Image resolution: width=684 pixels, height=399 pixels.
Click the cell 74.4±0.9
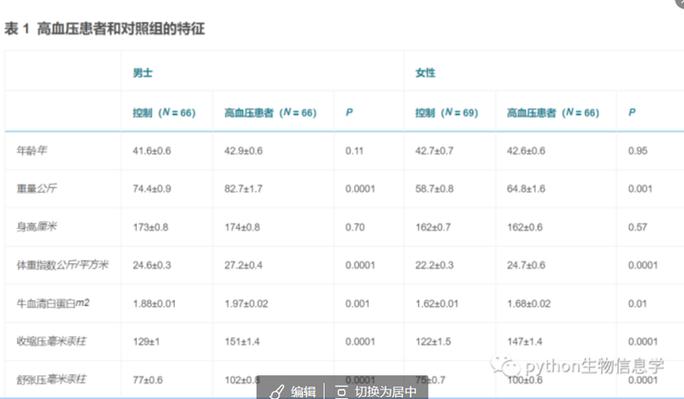(152, 189)
